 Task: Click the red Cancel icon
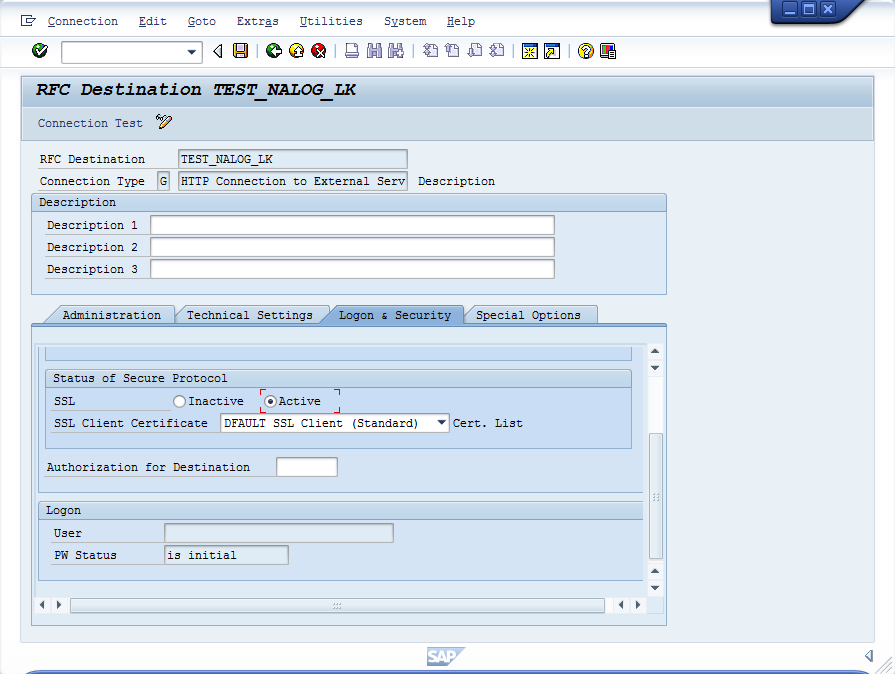(x=319, y=51)
